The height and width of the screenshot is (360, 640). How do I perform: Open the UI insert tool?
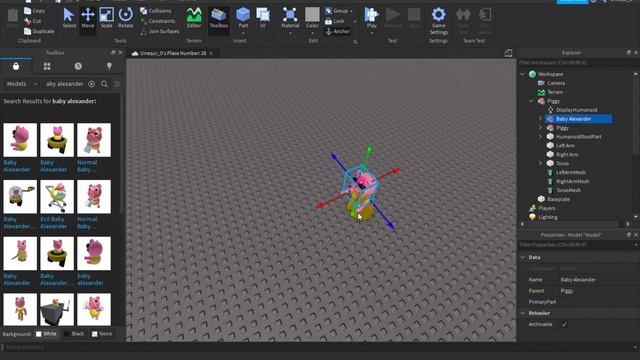pyautogui.click(x=263, y=18)
